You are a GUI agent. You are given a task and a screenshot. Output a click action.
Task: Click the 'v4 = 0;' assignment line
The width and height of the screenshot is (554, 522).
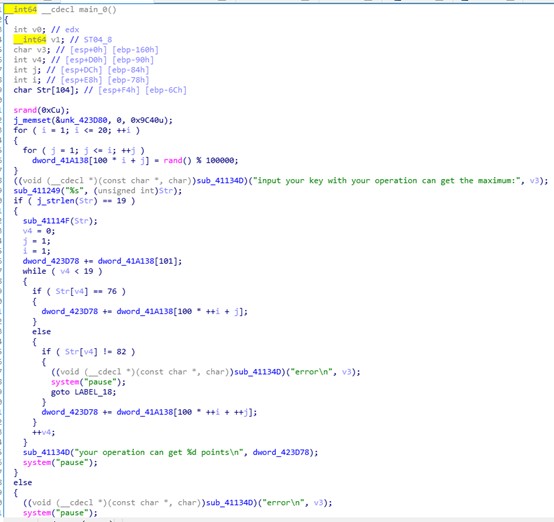[x=39, y=231]
